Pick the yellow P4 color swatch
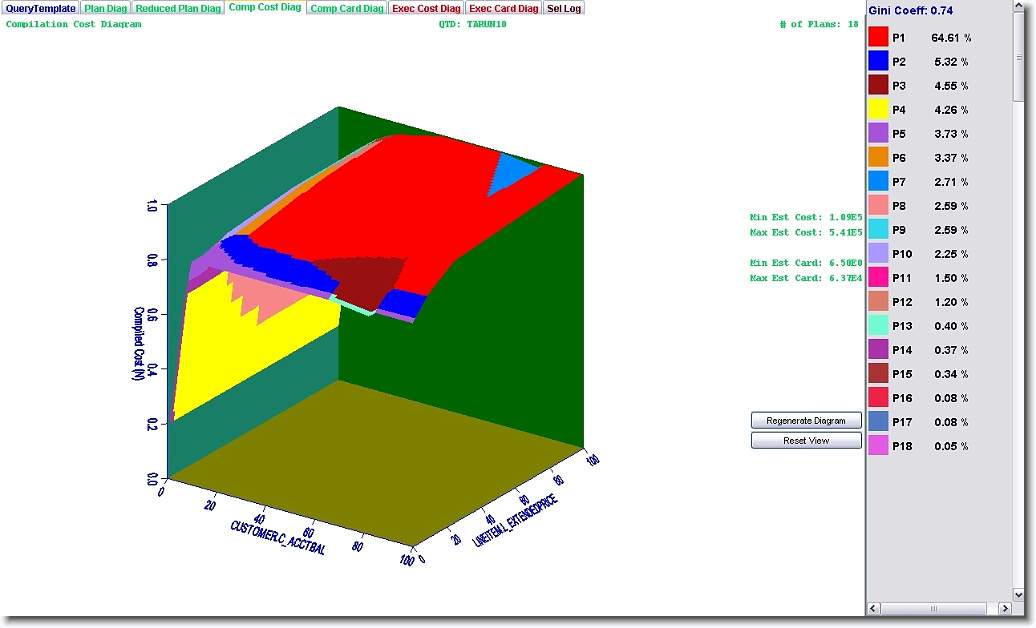1036x628 pixels. 878,110
